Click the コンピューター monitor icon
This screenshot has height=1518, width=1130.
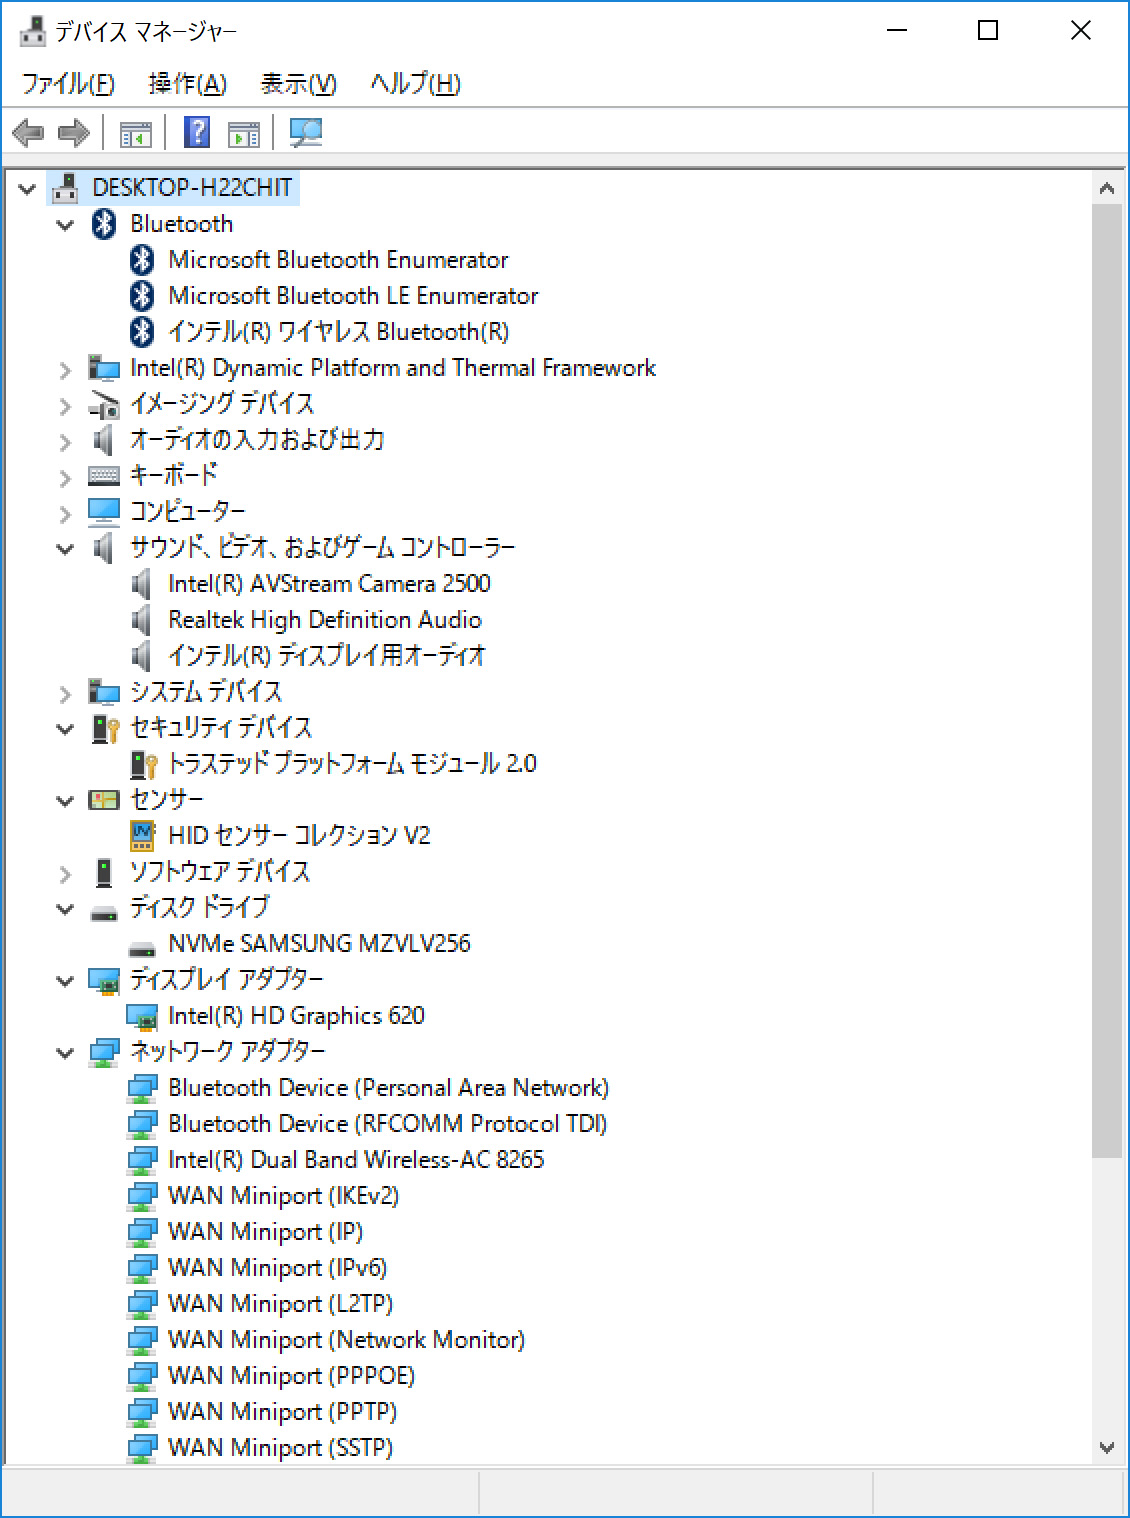(104, 512)
